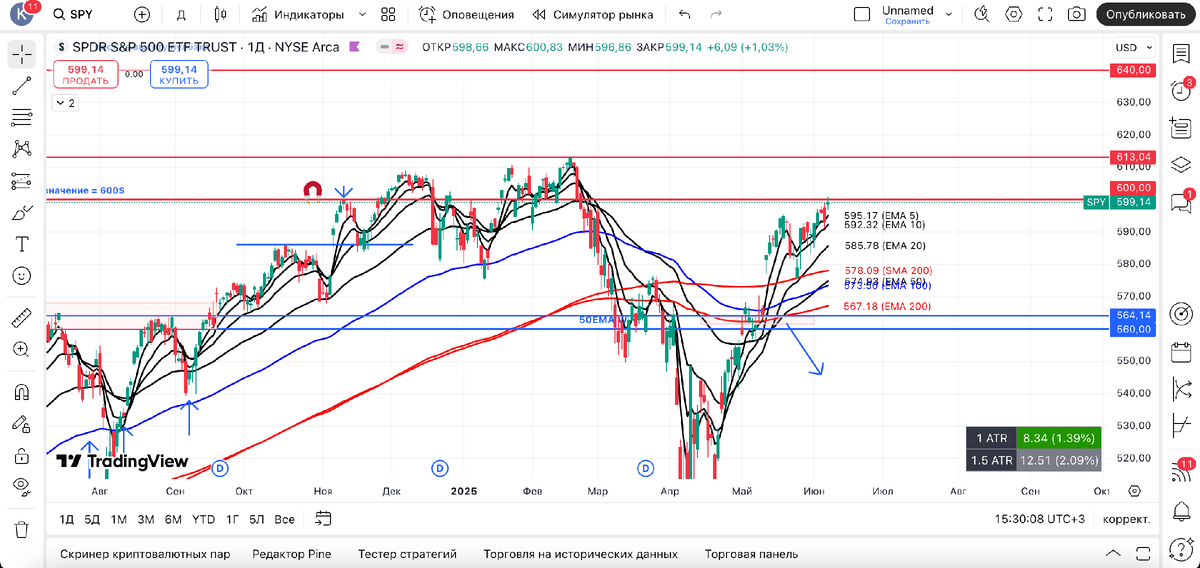
Task: Expand the collapsed indicators legend "2"
Action: click(x=65, y=102)
